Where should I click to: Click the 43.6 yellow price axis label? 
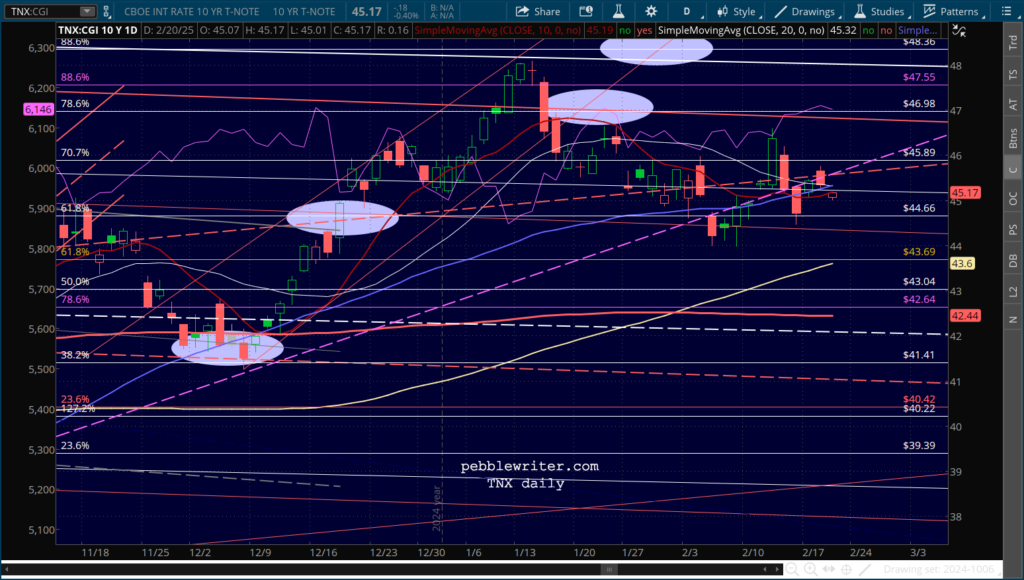962,263
